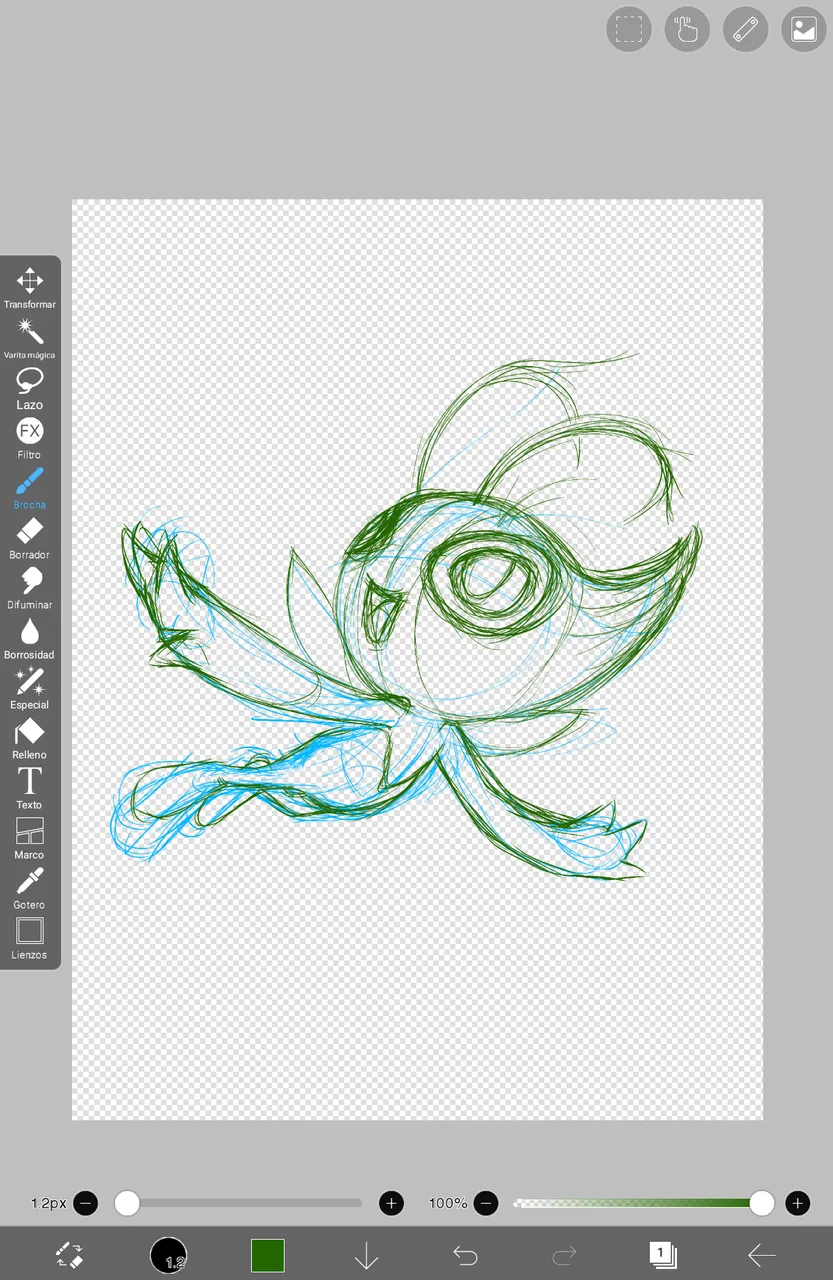Image resolution: width=833 pixels, height=1280 pixels.
Task: Open the selection area dashed-square icon
Action: tap(629, 29)
